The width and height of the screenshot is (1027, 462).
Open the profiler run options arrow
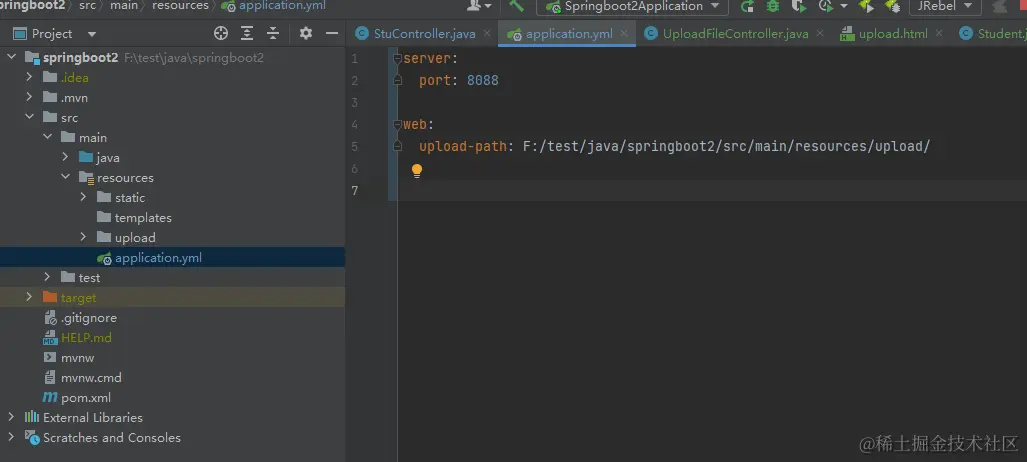point(844,7)
